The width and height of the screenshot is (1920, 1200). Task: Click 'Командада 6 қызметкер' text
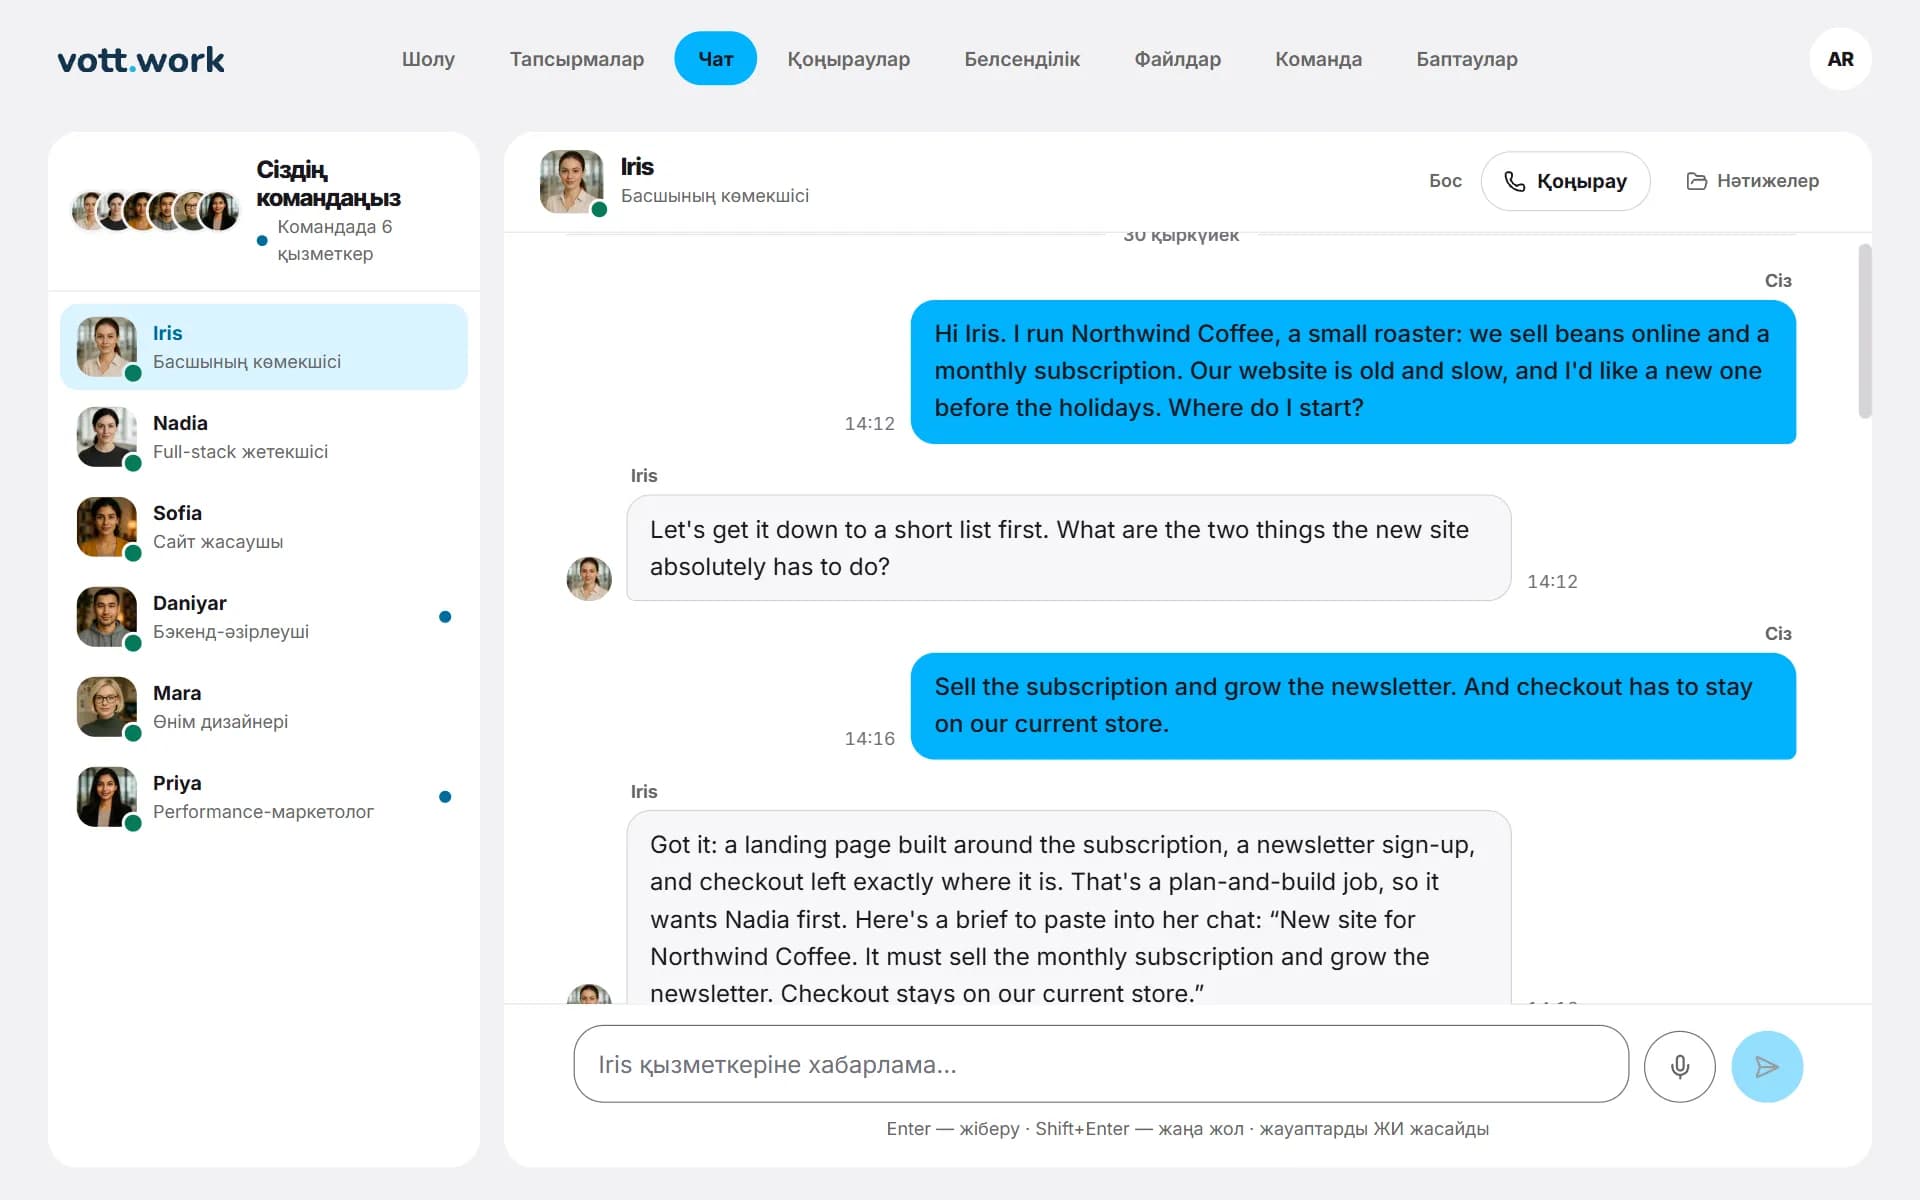334,240
